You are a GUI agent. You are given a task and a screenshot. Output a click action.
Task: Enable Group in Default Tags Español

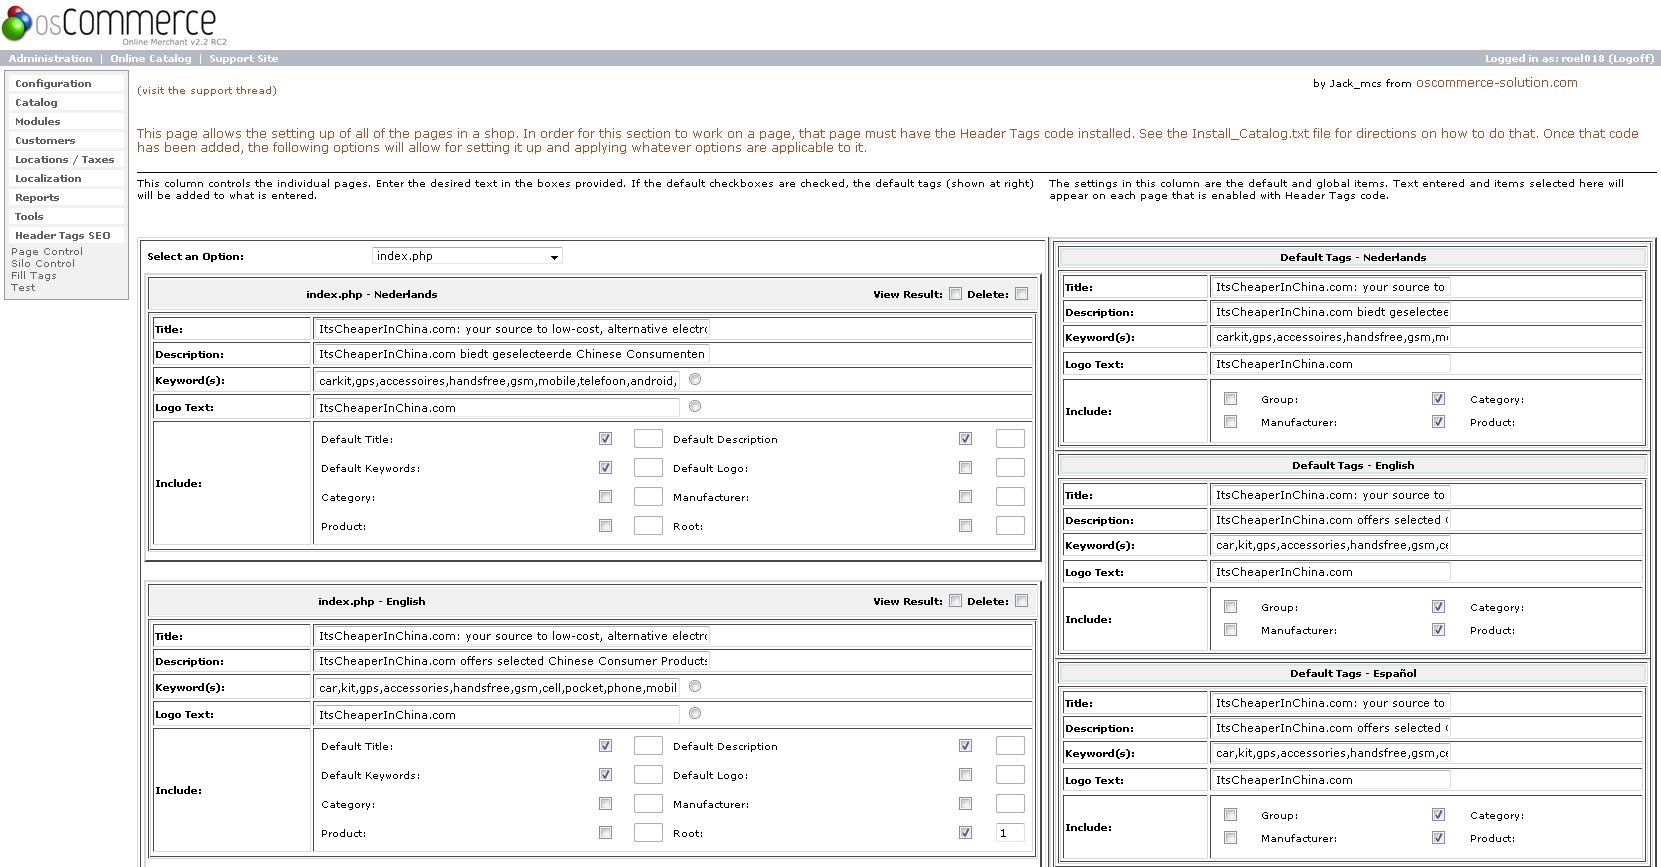point(1231,815)
